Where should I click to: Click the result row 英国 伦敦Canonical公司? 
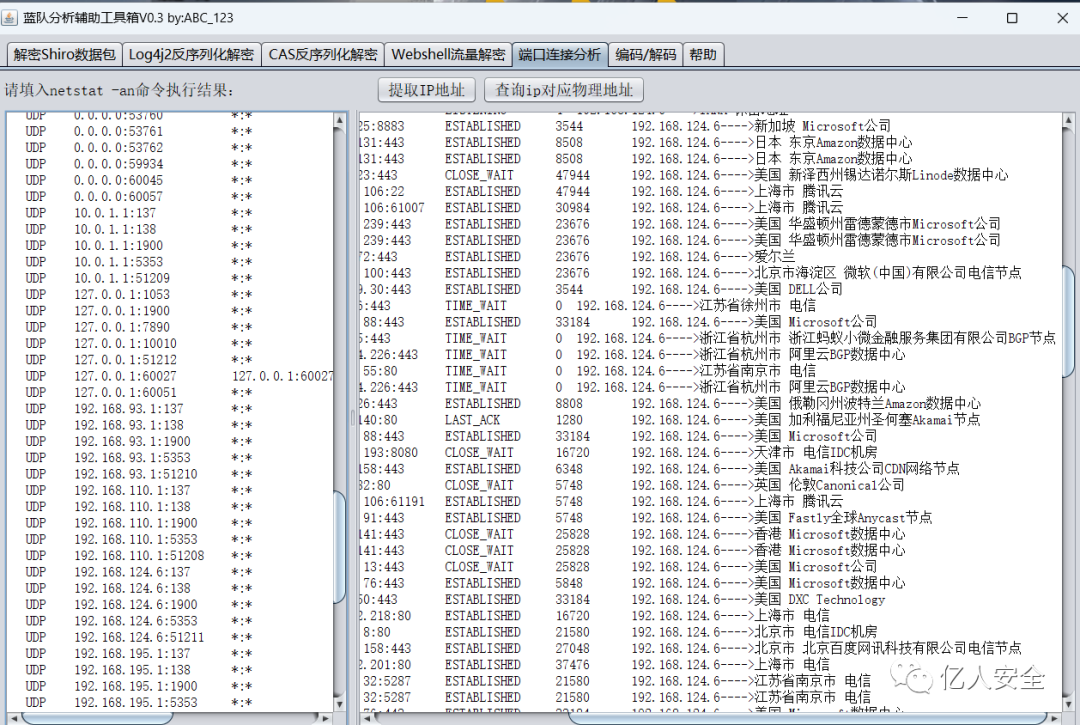[x=632, y=485]
